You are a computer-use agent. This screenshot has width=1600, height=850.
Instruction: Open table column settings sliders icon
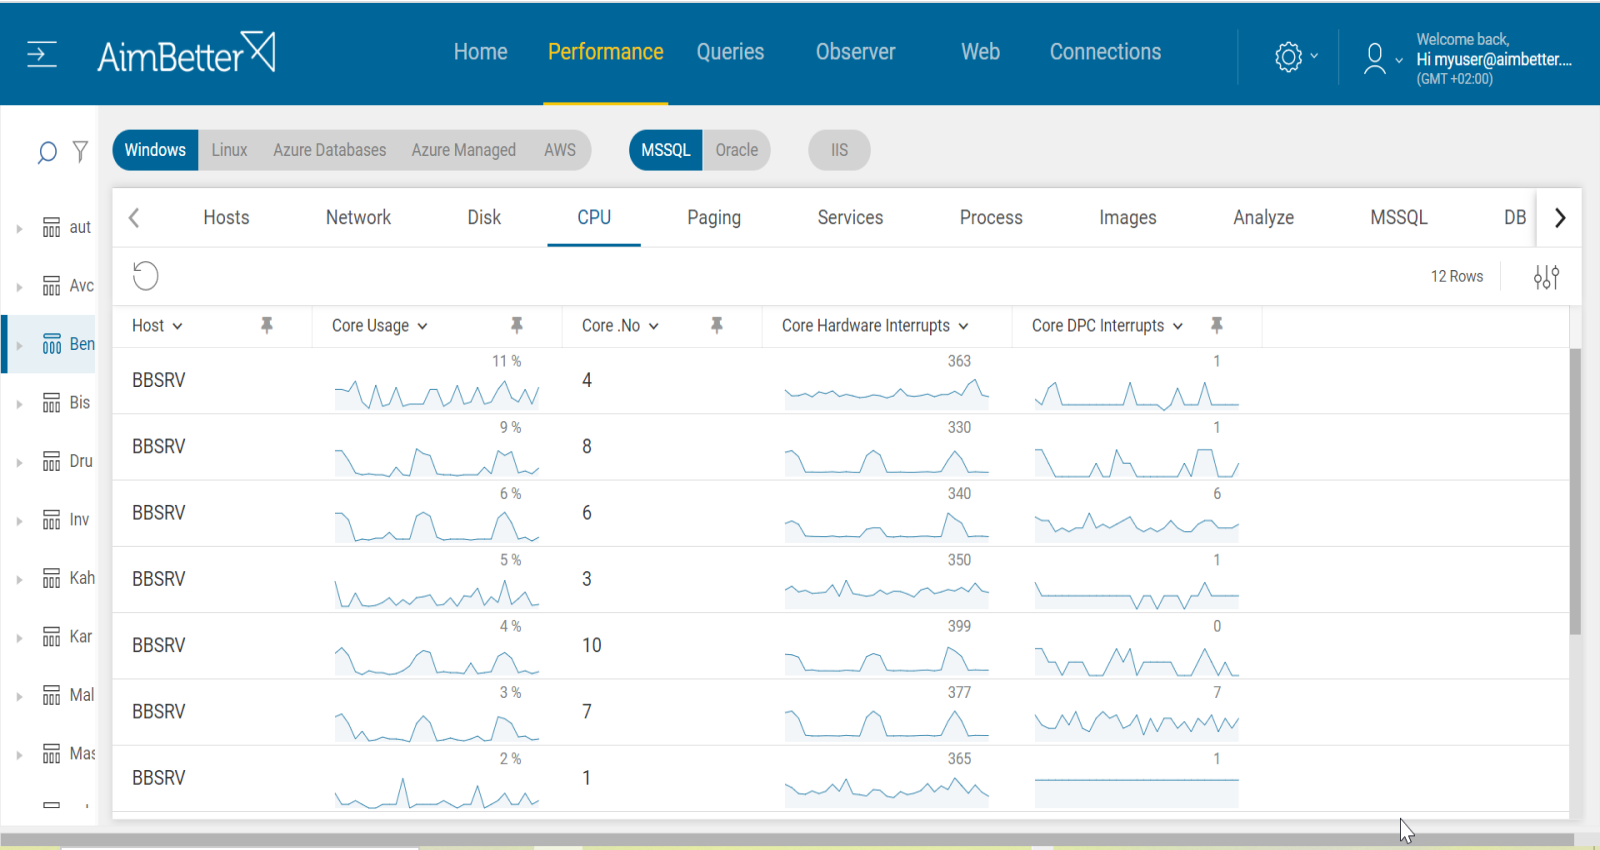coord(1546,277)
